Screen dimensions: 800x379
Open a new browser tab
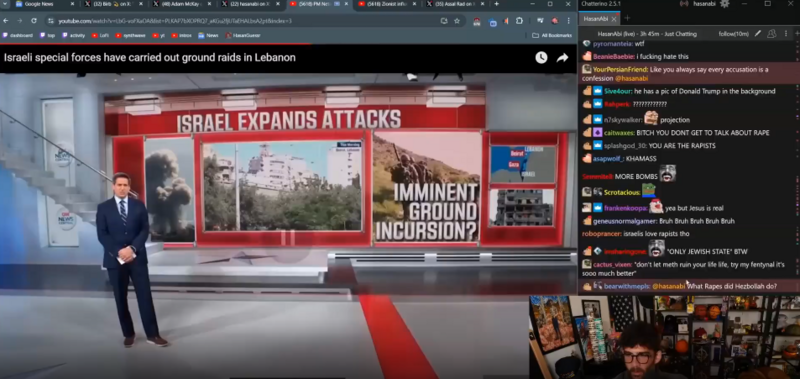(496, 4)
